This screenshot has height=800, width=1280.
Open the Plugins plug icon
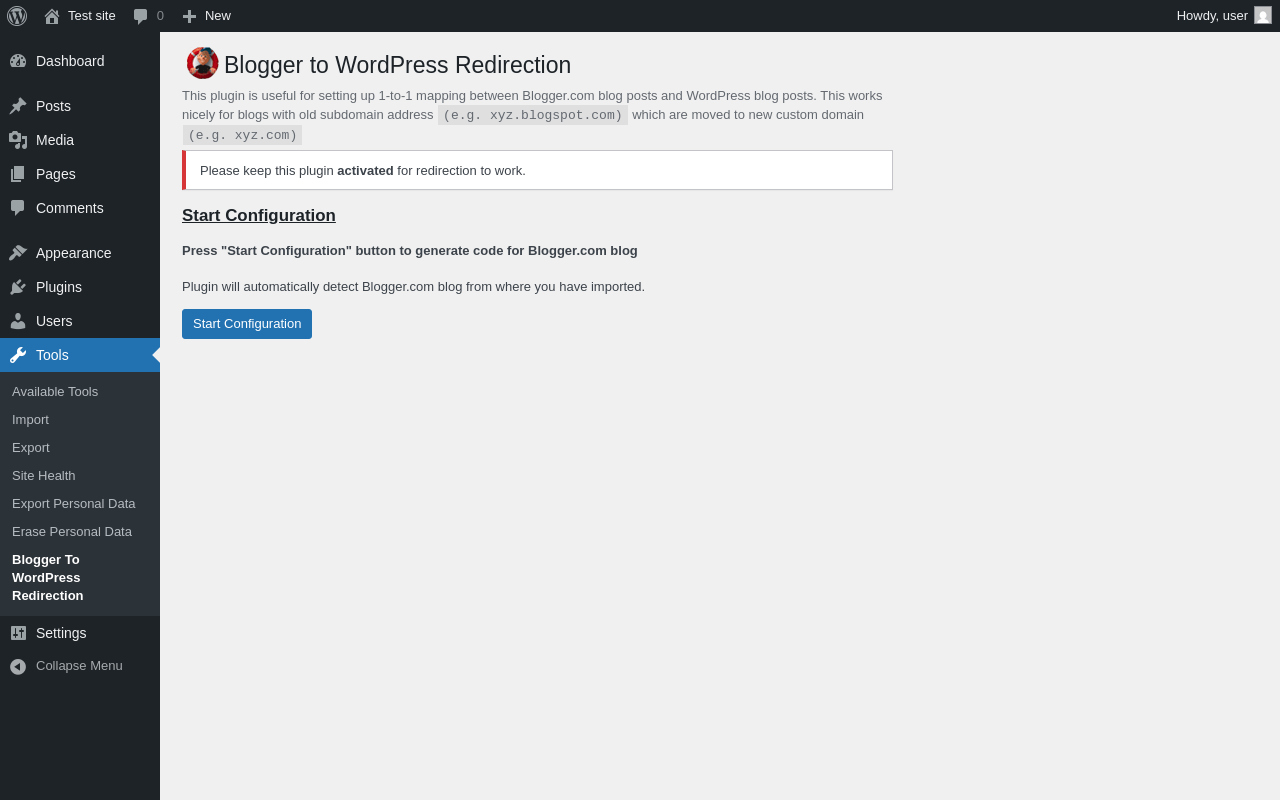18,287
